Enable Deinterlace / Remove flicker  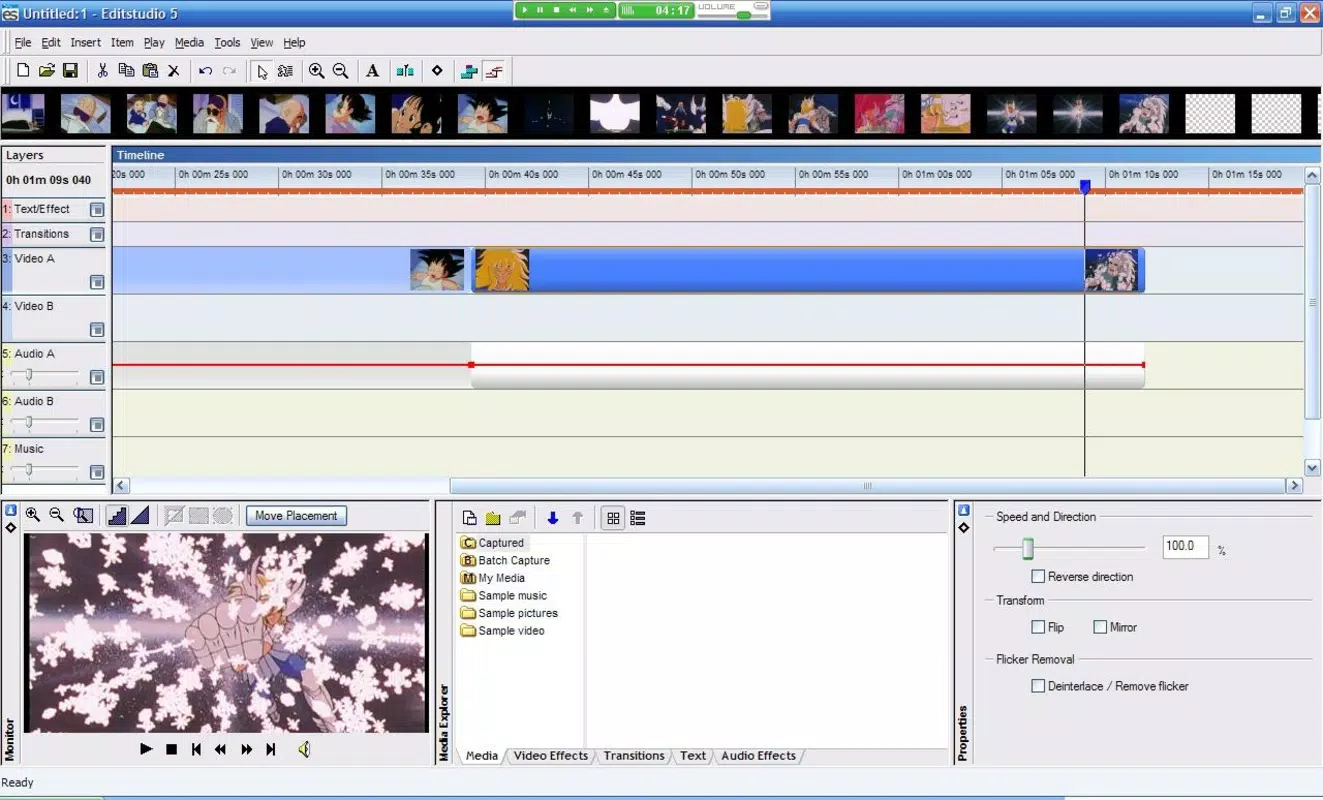click(x=1038, y=686)
